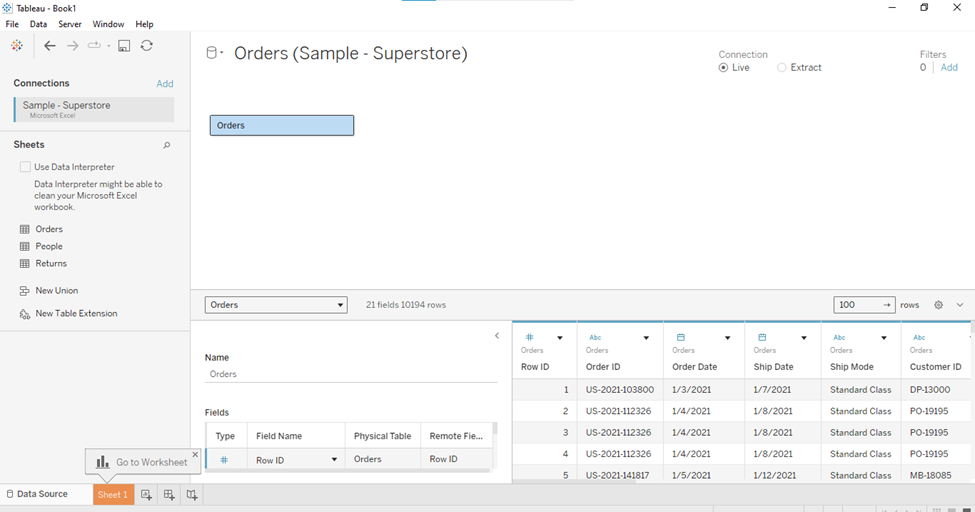Click New Union label
Screen dimensions: 975x512
click(57, 291)
